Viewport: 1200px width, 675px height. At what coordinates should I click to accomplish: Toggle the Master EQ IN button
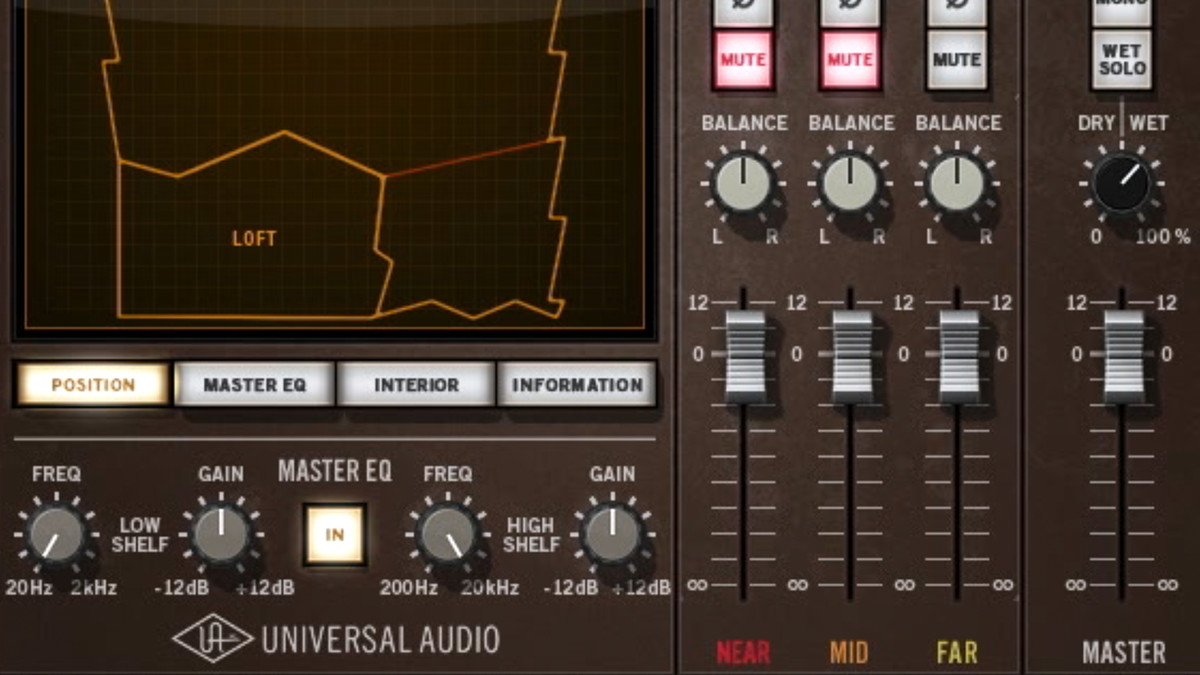tap(335, 534)
